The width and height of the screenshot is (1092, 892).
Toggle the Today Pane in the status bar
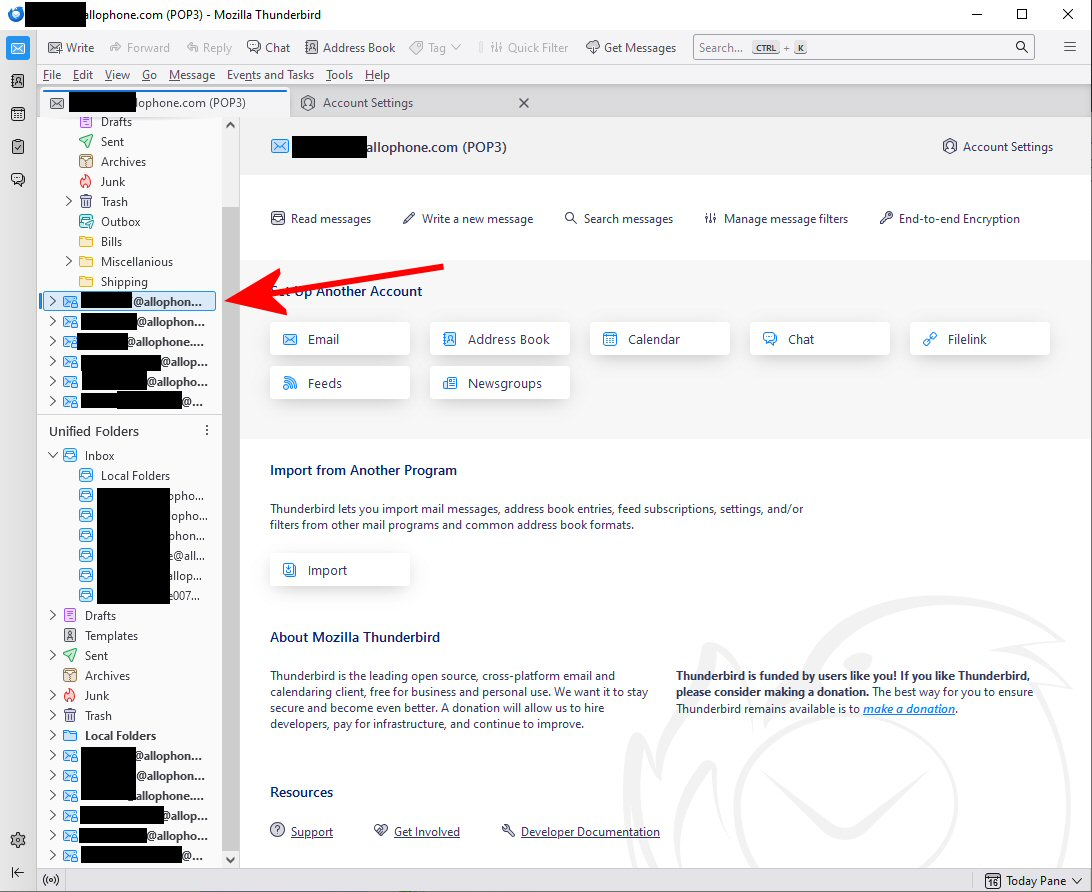pos(1034,881)
